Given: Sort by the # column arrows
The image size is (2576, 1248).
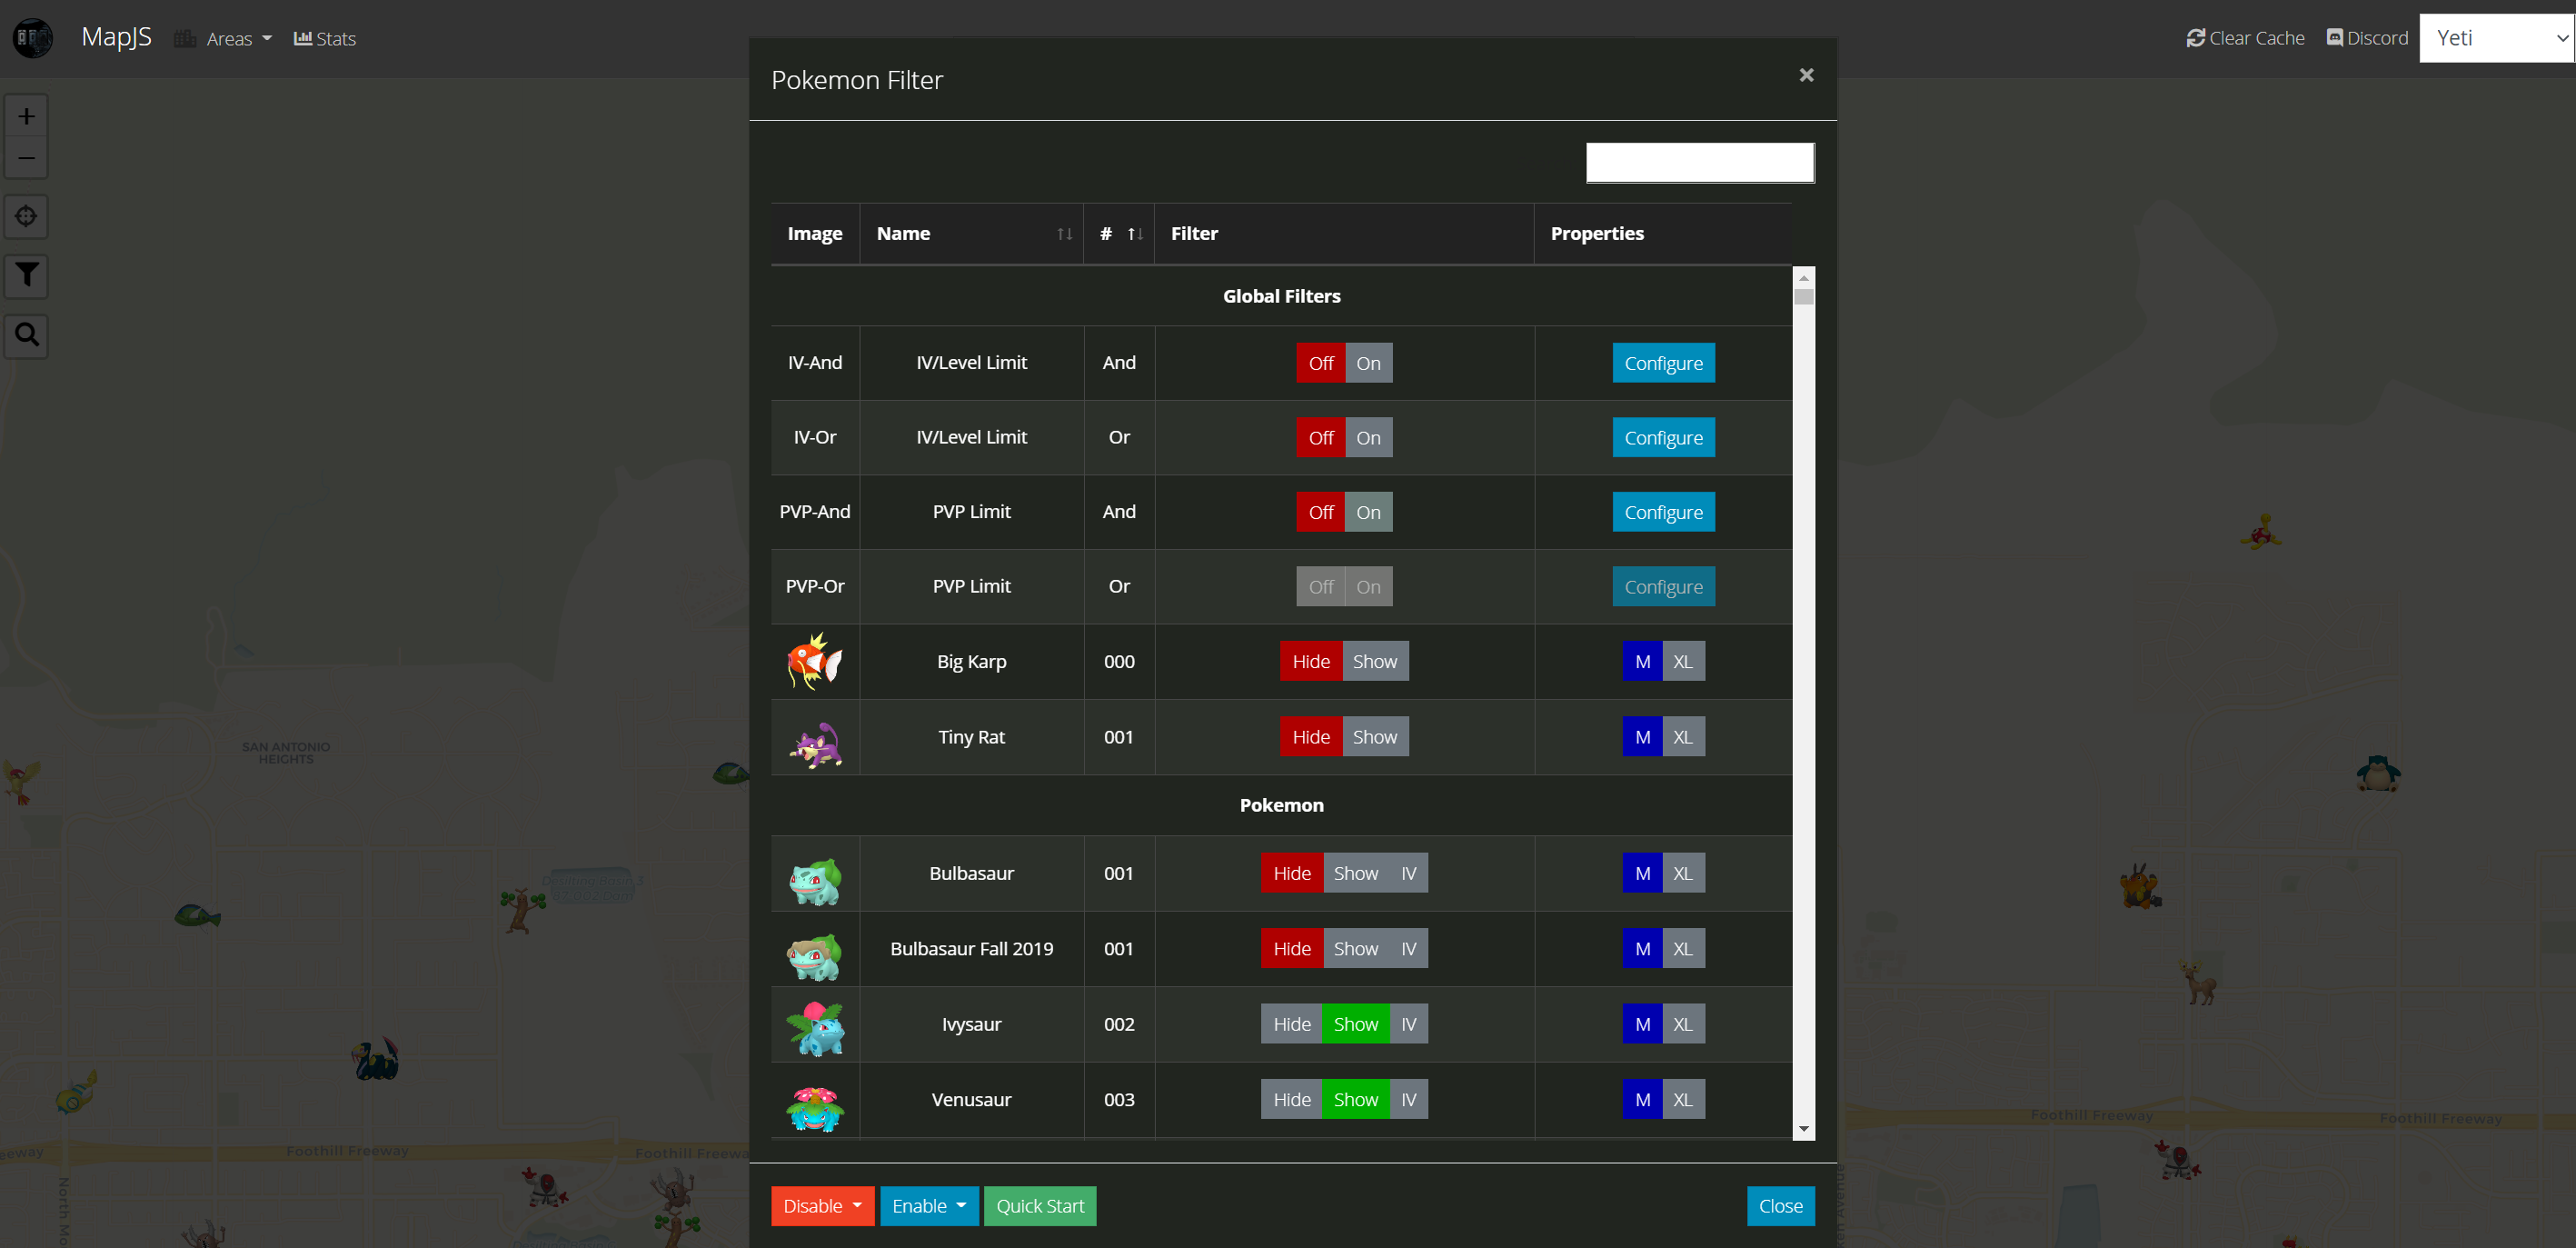Looking at the screenshot, I should coord(1134,234).
